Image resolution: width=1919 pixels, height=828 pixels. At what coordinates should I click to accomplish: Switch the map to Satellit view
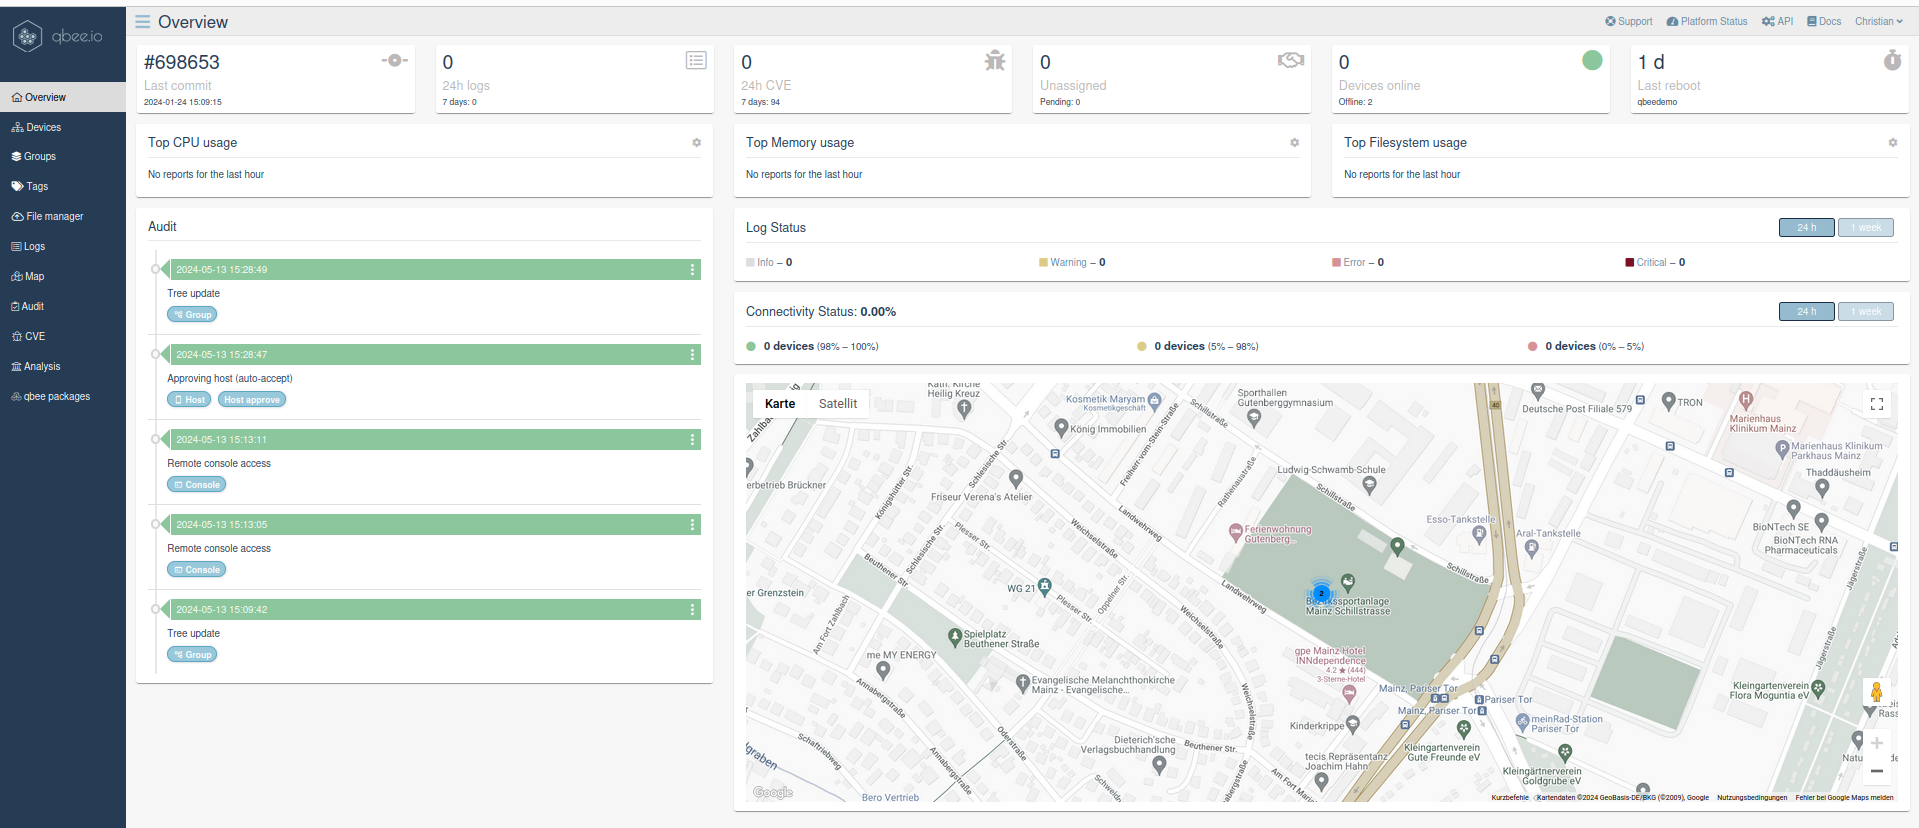coord(838,404)
